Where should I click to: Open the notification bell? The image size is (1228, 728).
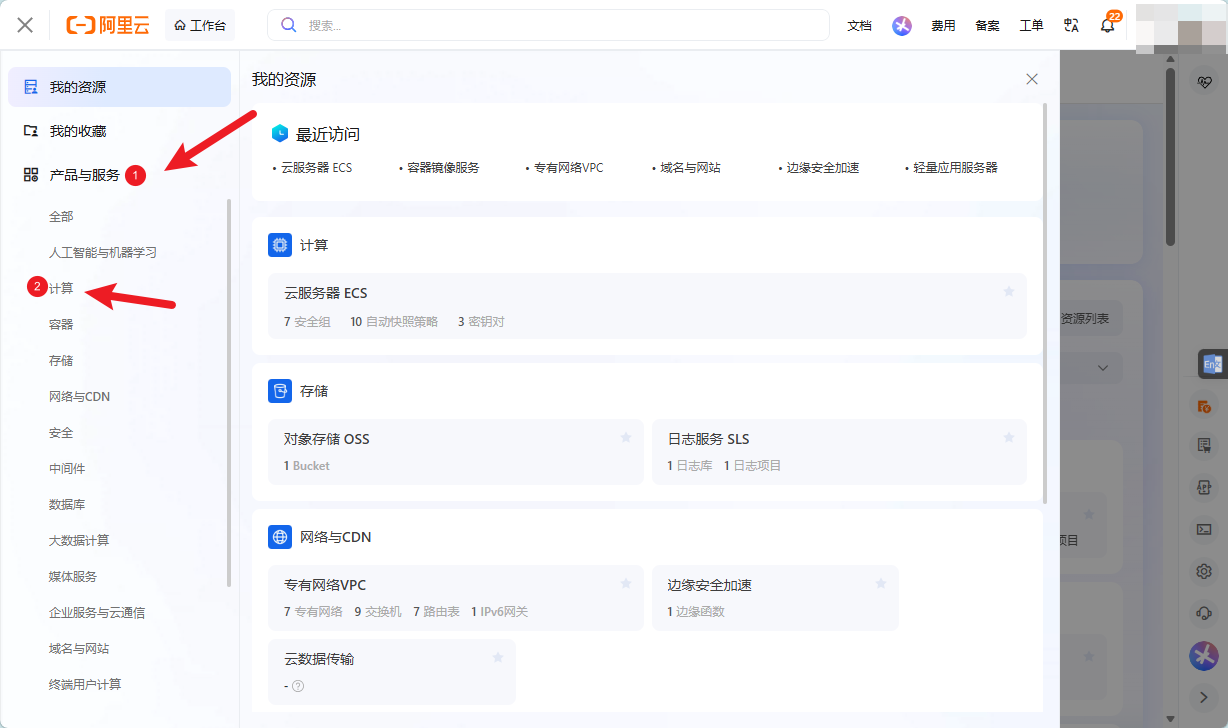pyautogui.click(x=1108, y=26)
